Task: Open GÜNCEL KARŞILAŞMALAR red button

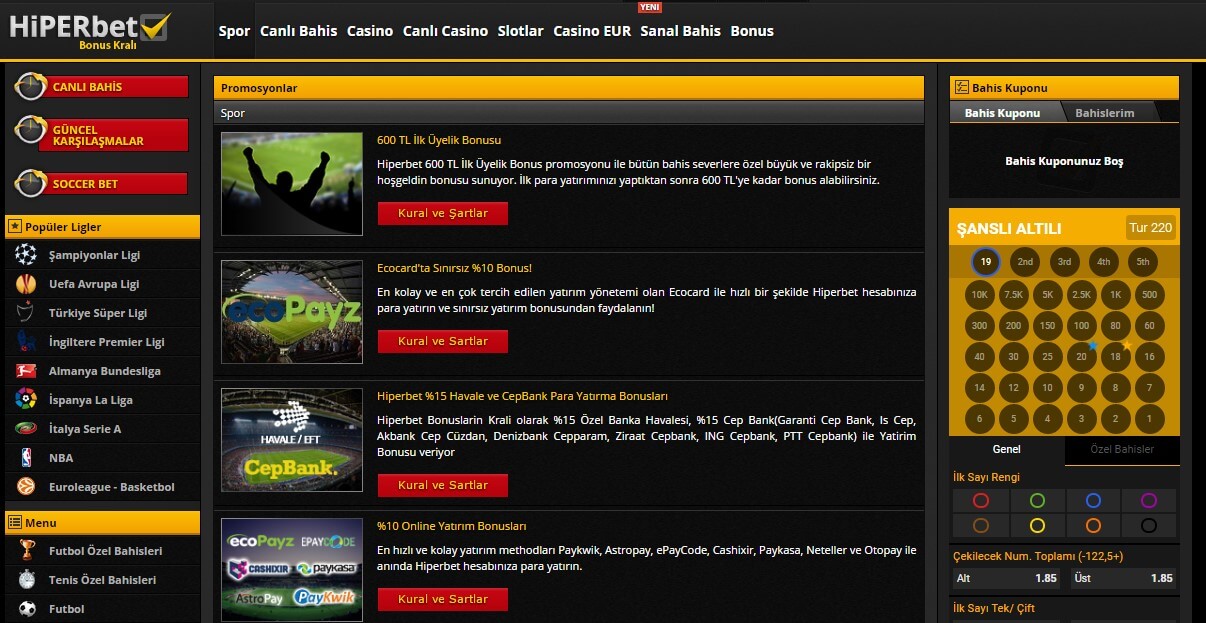Action: (x=102, y=135)
